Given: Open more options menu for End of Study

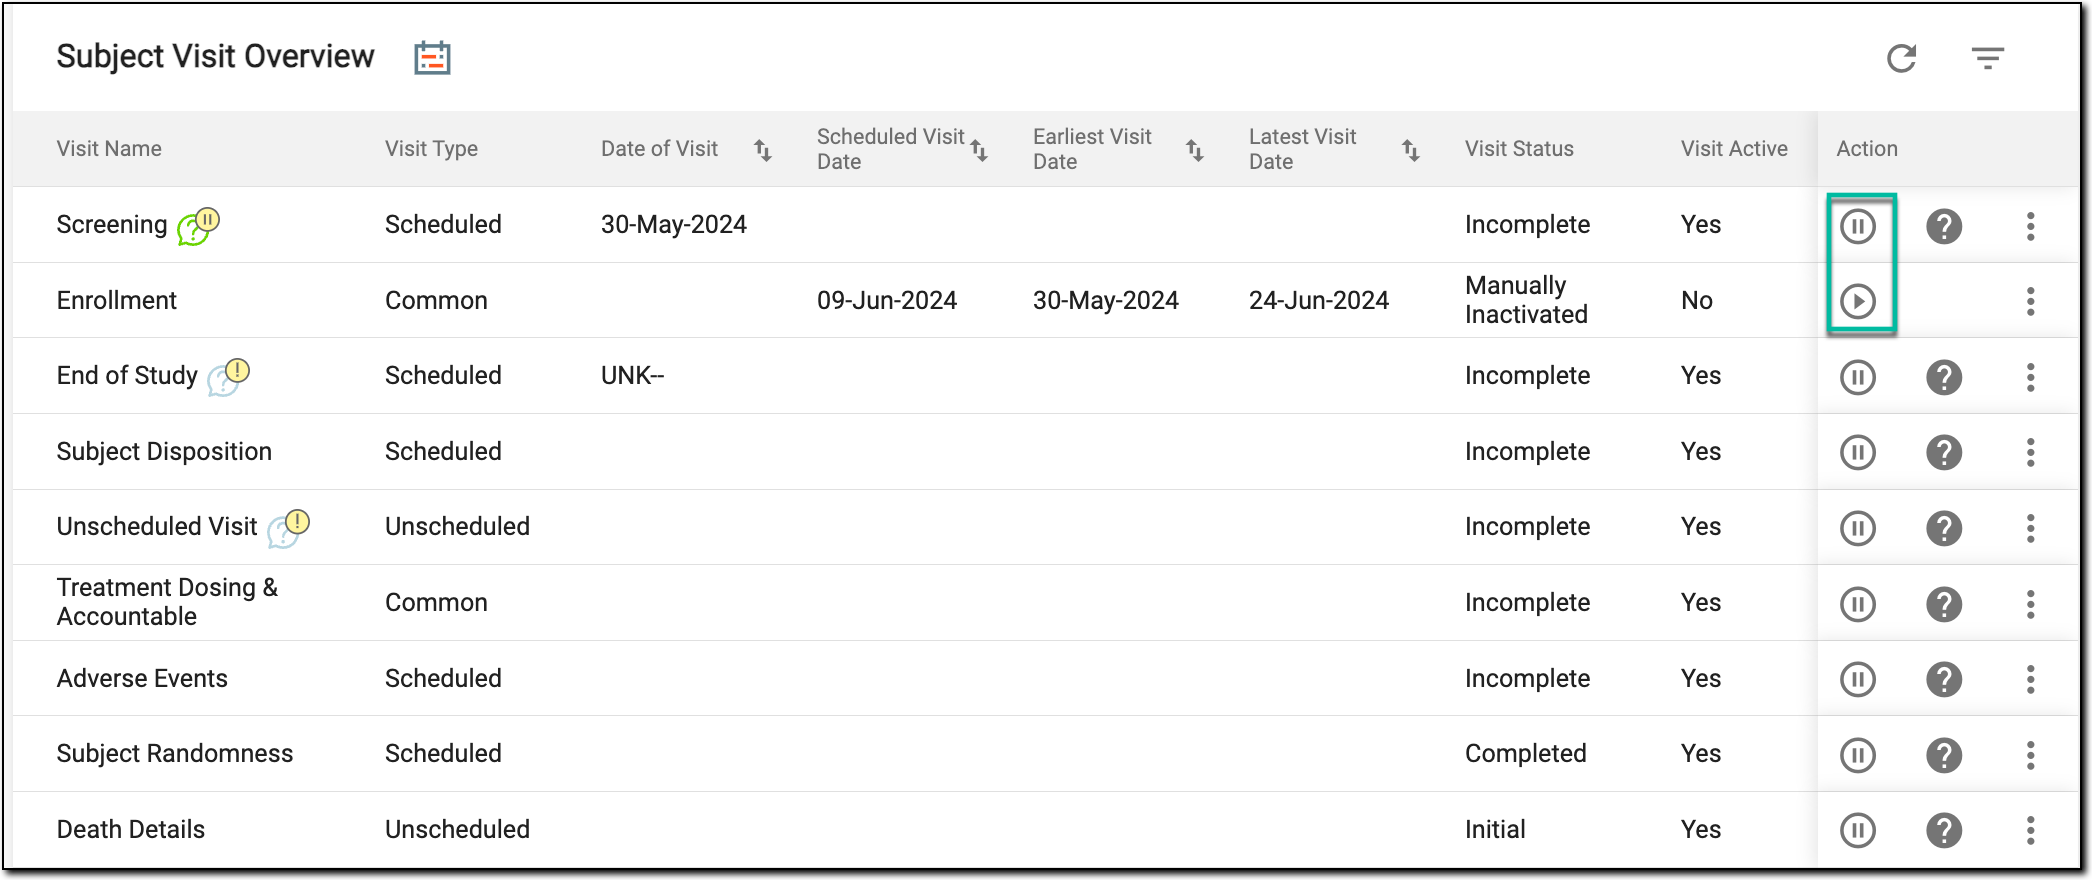Looking at the screenshot, I should 2030,377.
